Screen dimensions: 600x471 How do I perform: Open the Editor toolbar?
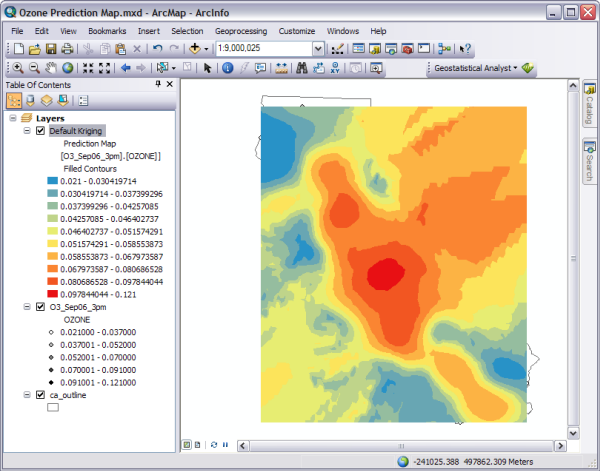coord(337,49)
